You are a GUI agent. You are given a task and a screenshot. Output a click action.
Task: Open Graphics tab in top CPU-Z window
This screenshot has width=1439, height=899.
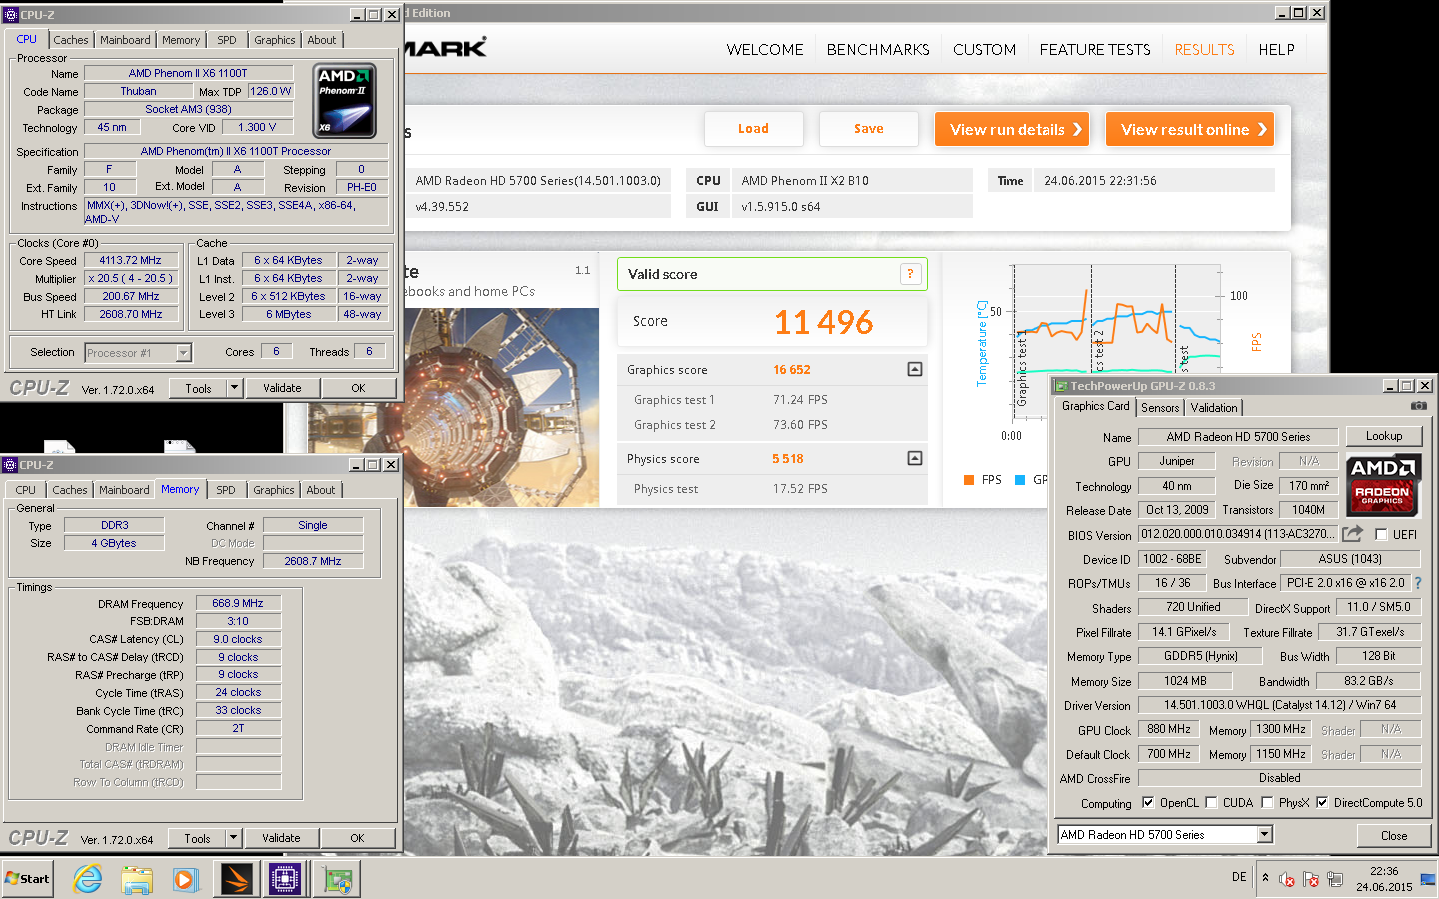pyautogui.click(x=275, y=40)
